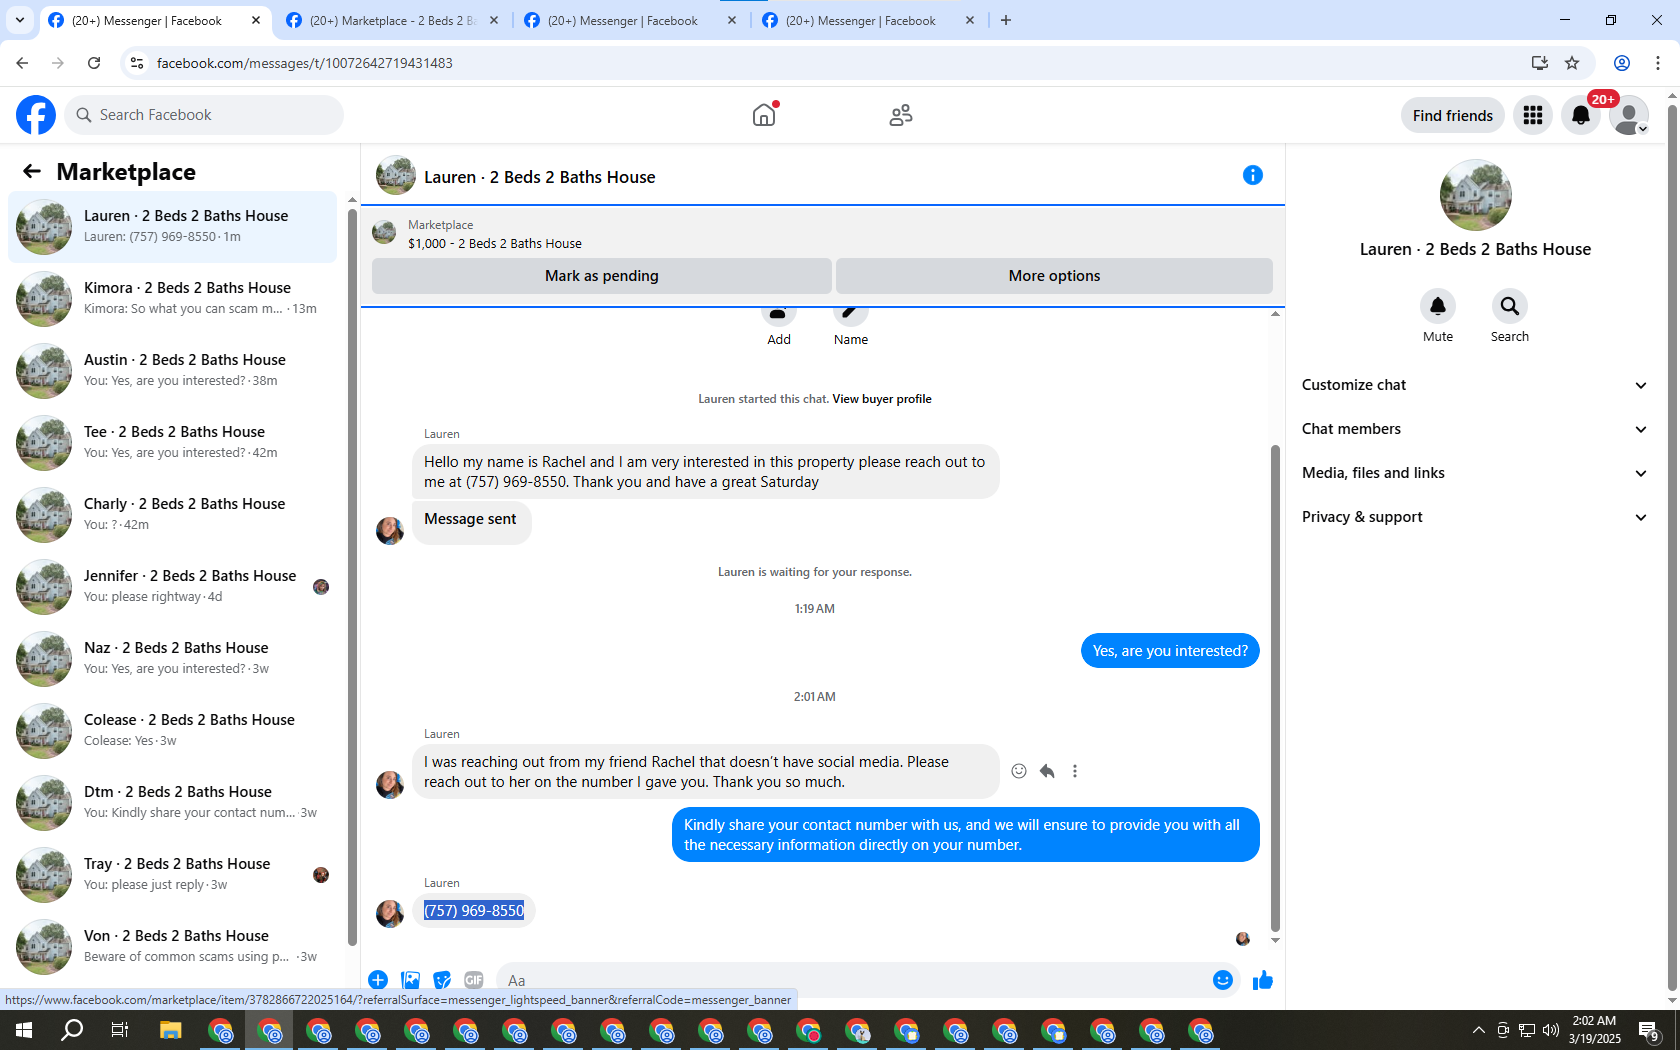Open the emoji picker in message box
The image size is (1680, 1050).
[x=1222, y=980]
